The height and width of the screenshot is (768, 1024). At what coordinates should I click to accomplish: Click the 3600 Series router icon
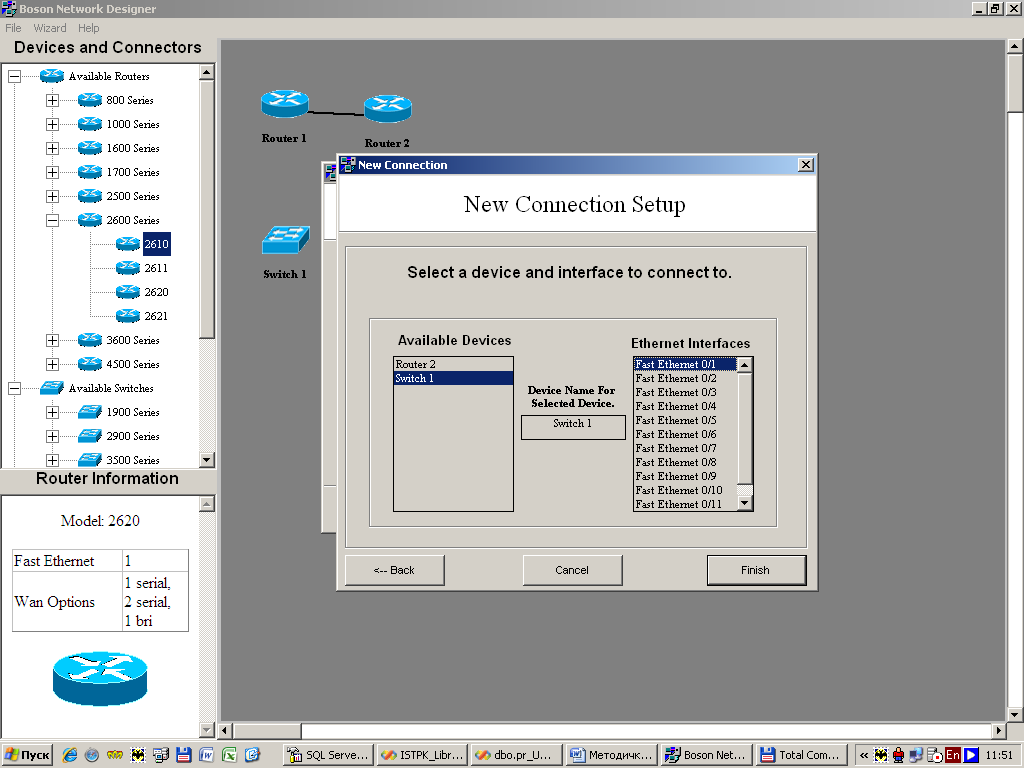pos(89,340)
